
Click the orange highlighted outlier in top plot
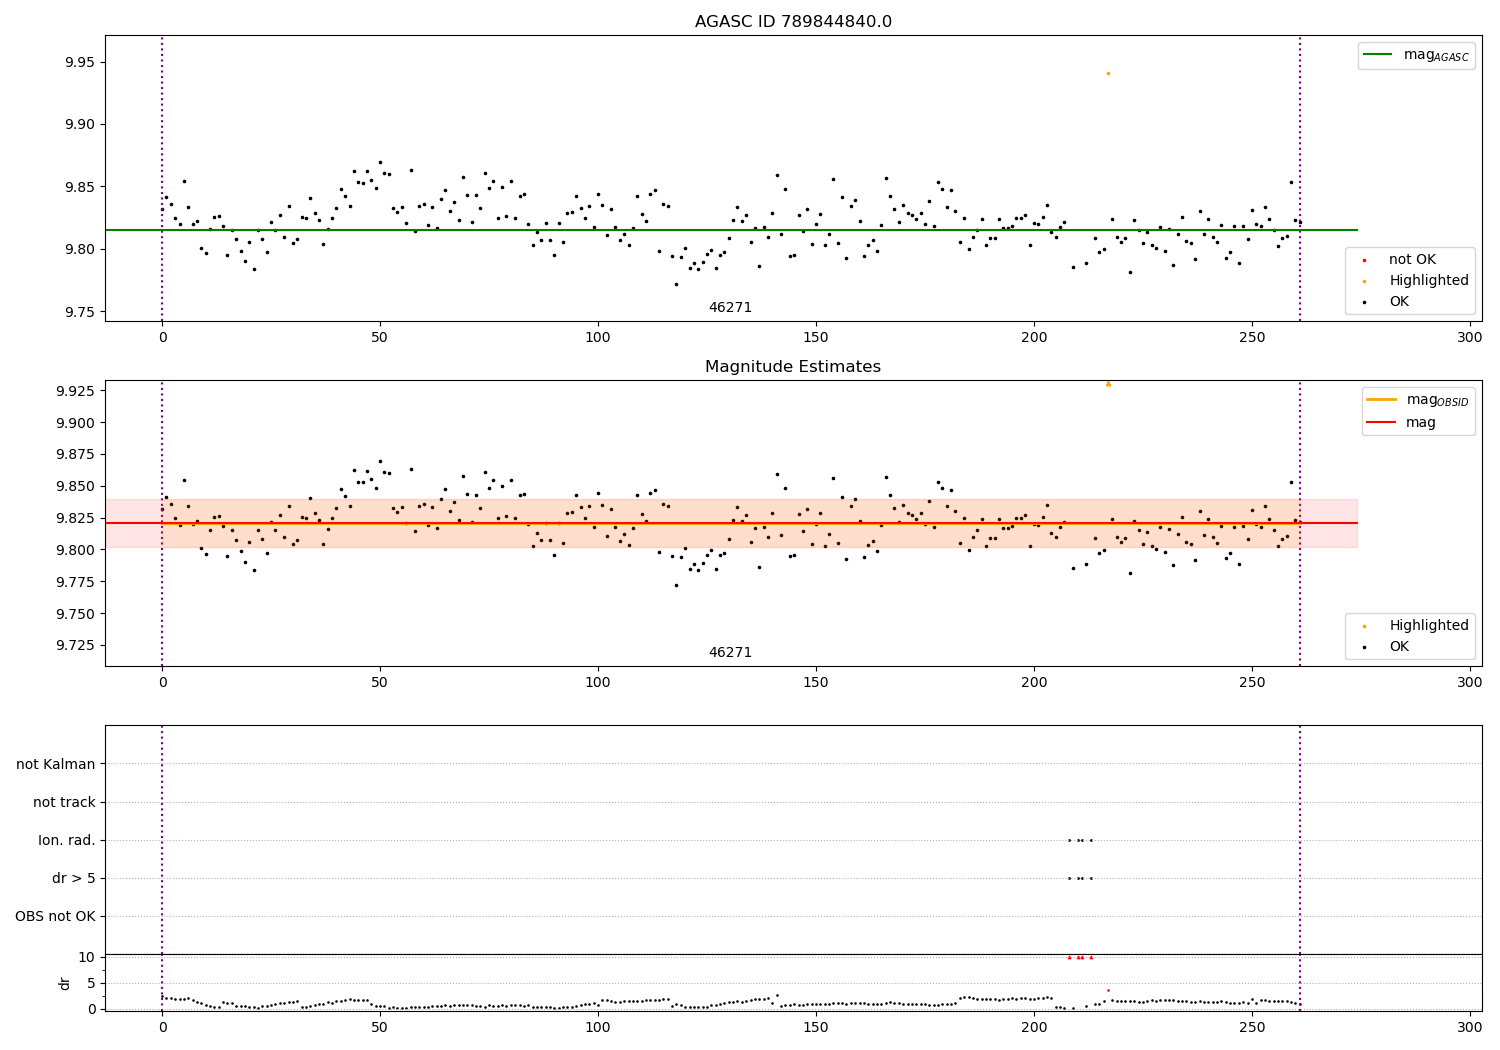1108,73
